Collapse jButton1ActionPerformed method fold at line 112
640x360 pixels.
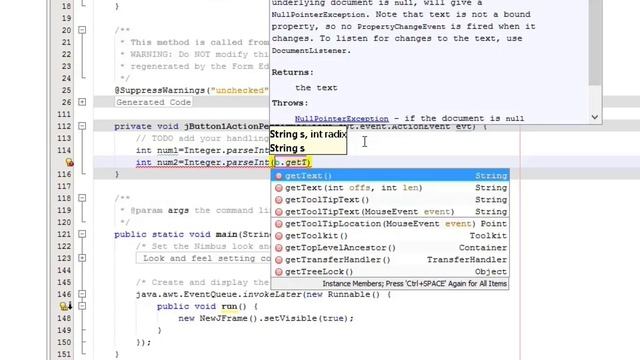[82, 126]
